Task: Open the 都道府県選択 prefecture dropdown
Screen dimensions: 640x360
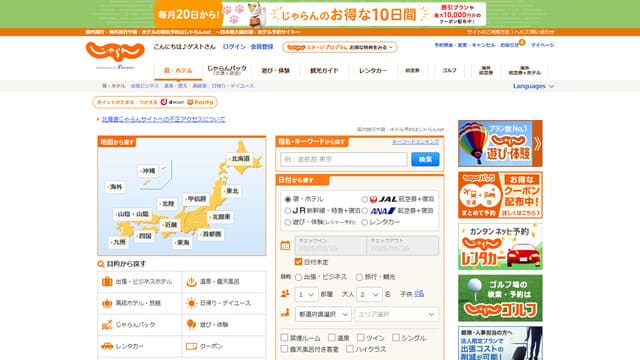Action: [x=323, y=314]
